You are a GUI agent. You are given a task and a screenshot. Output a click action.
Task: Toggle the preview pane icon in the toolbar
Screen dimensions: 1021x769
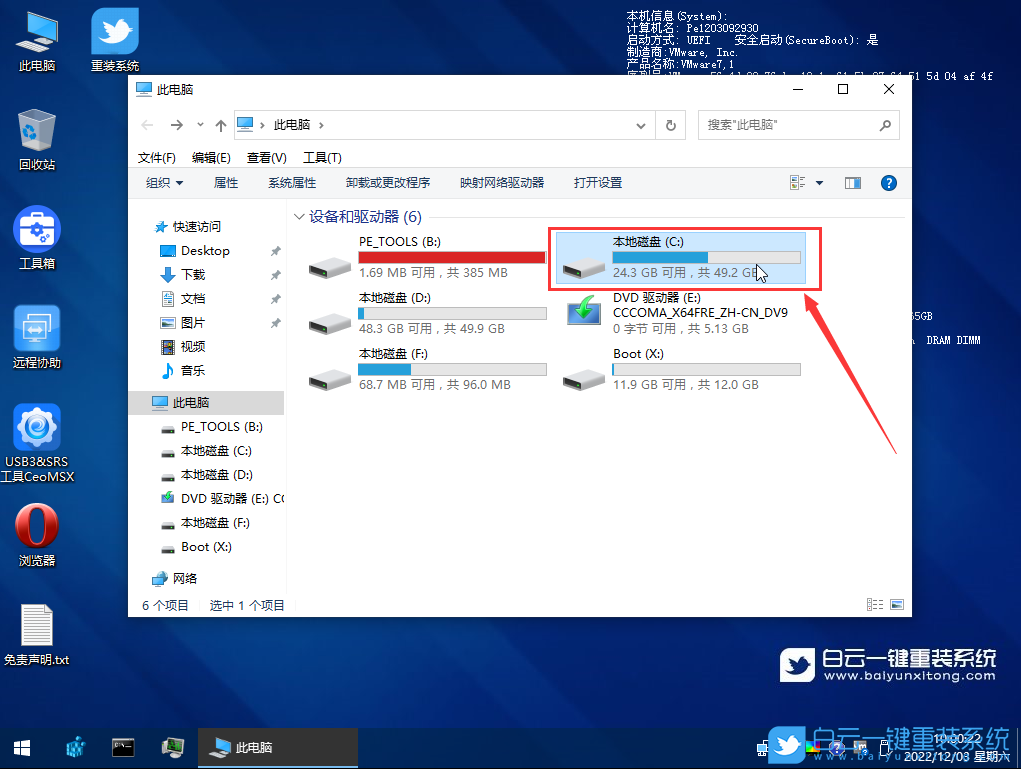[x=852, y=183]
